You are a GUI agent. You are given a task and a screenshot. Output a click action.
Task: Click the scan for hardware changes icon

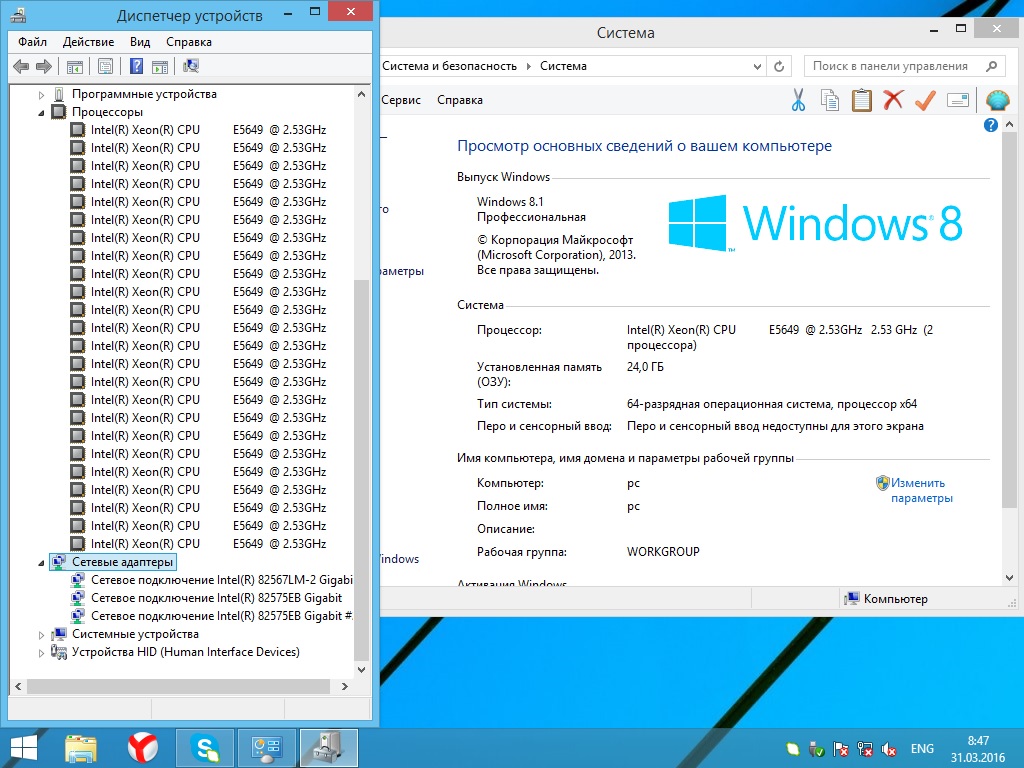pos(191,66)
